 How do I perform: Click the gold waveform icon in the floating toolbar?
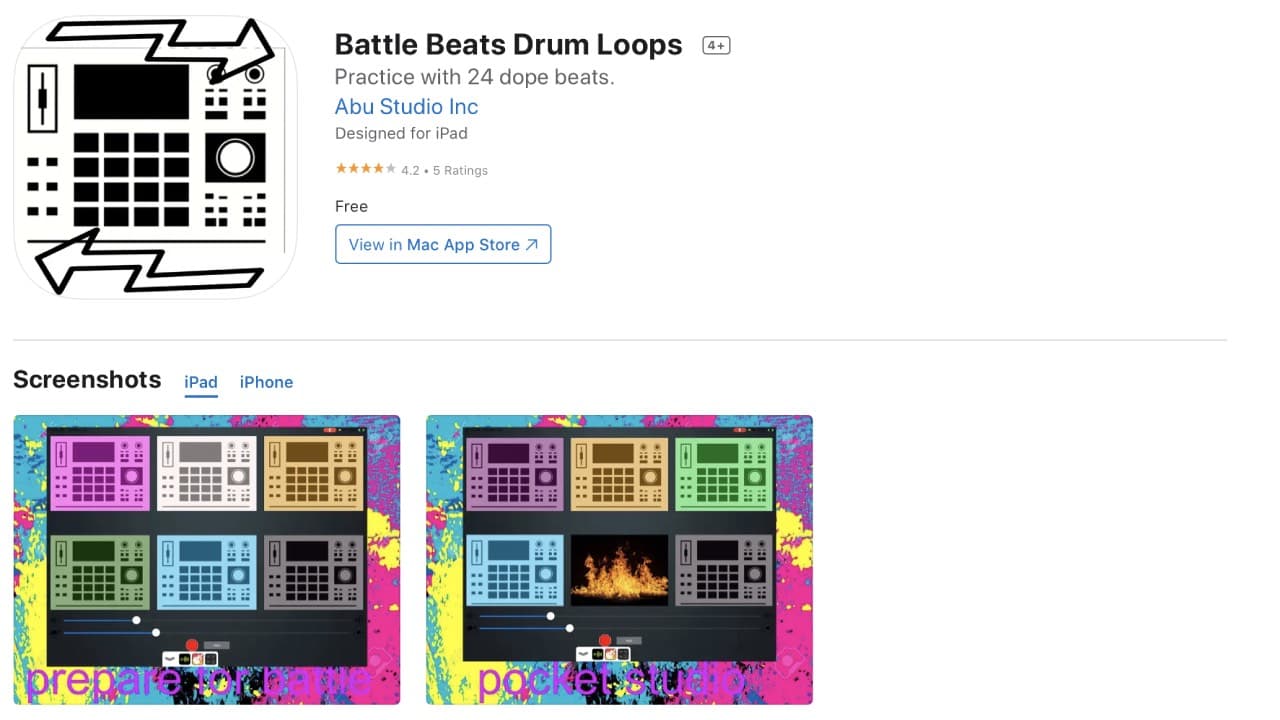[x=186, y=658]
